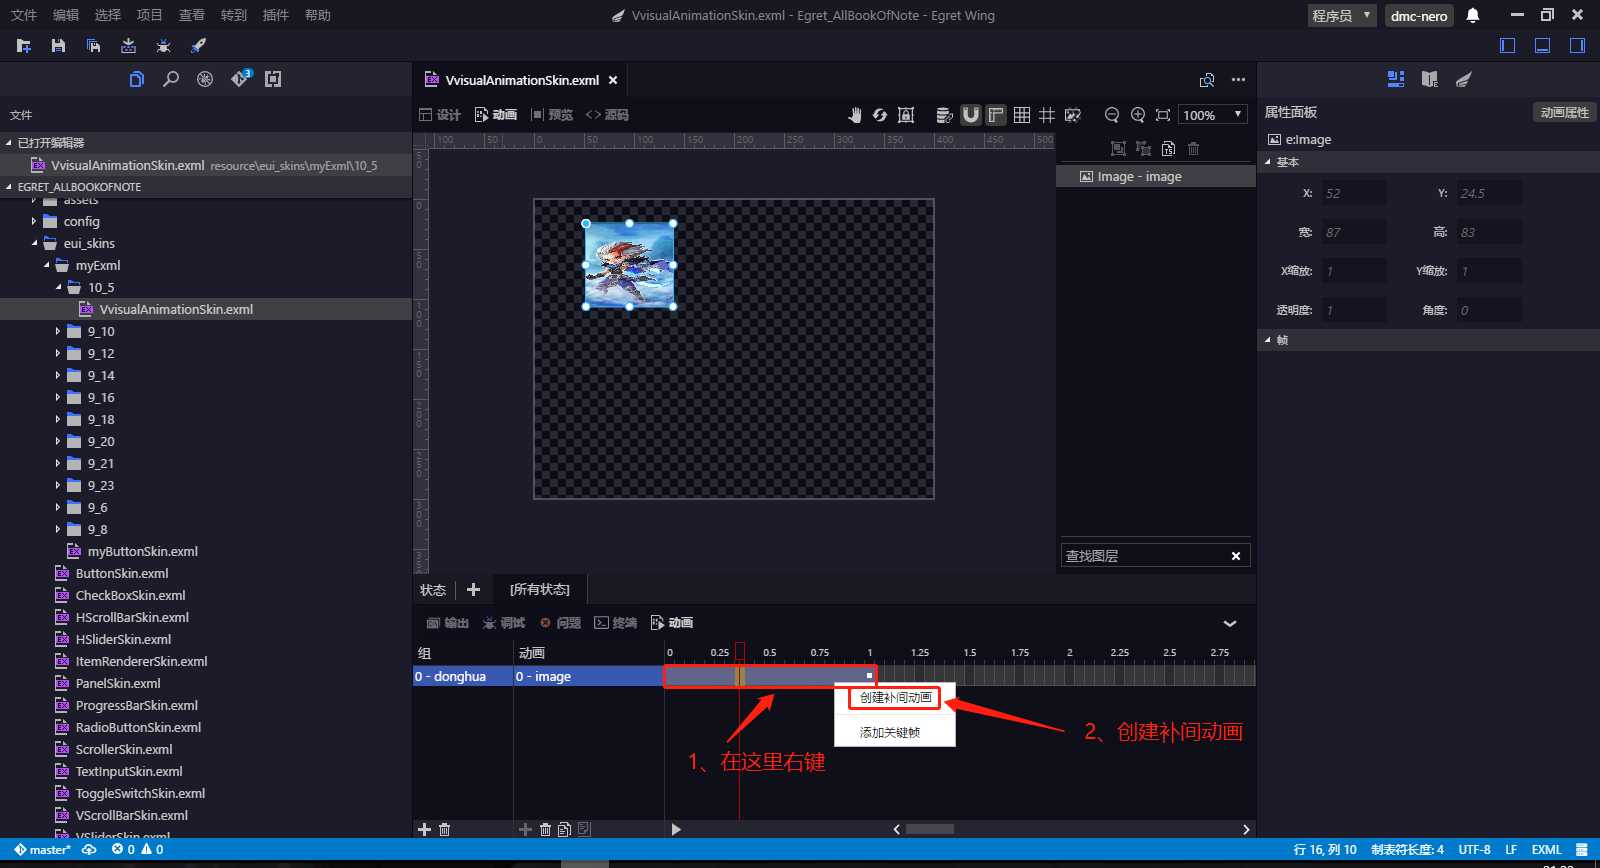Viewport: 1600px width, 868px height.
Task: Collapse the eui_skins folder
Action: point(34,243)
